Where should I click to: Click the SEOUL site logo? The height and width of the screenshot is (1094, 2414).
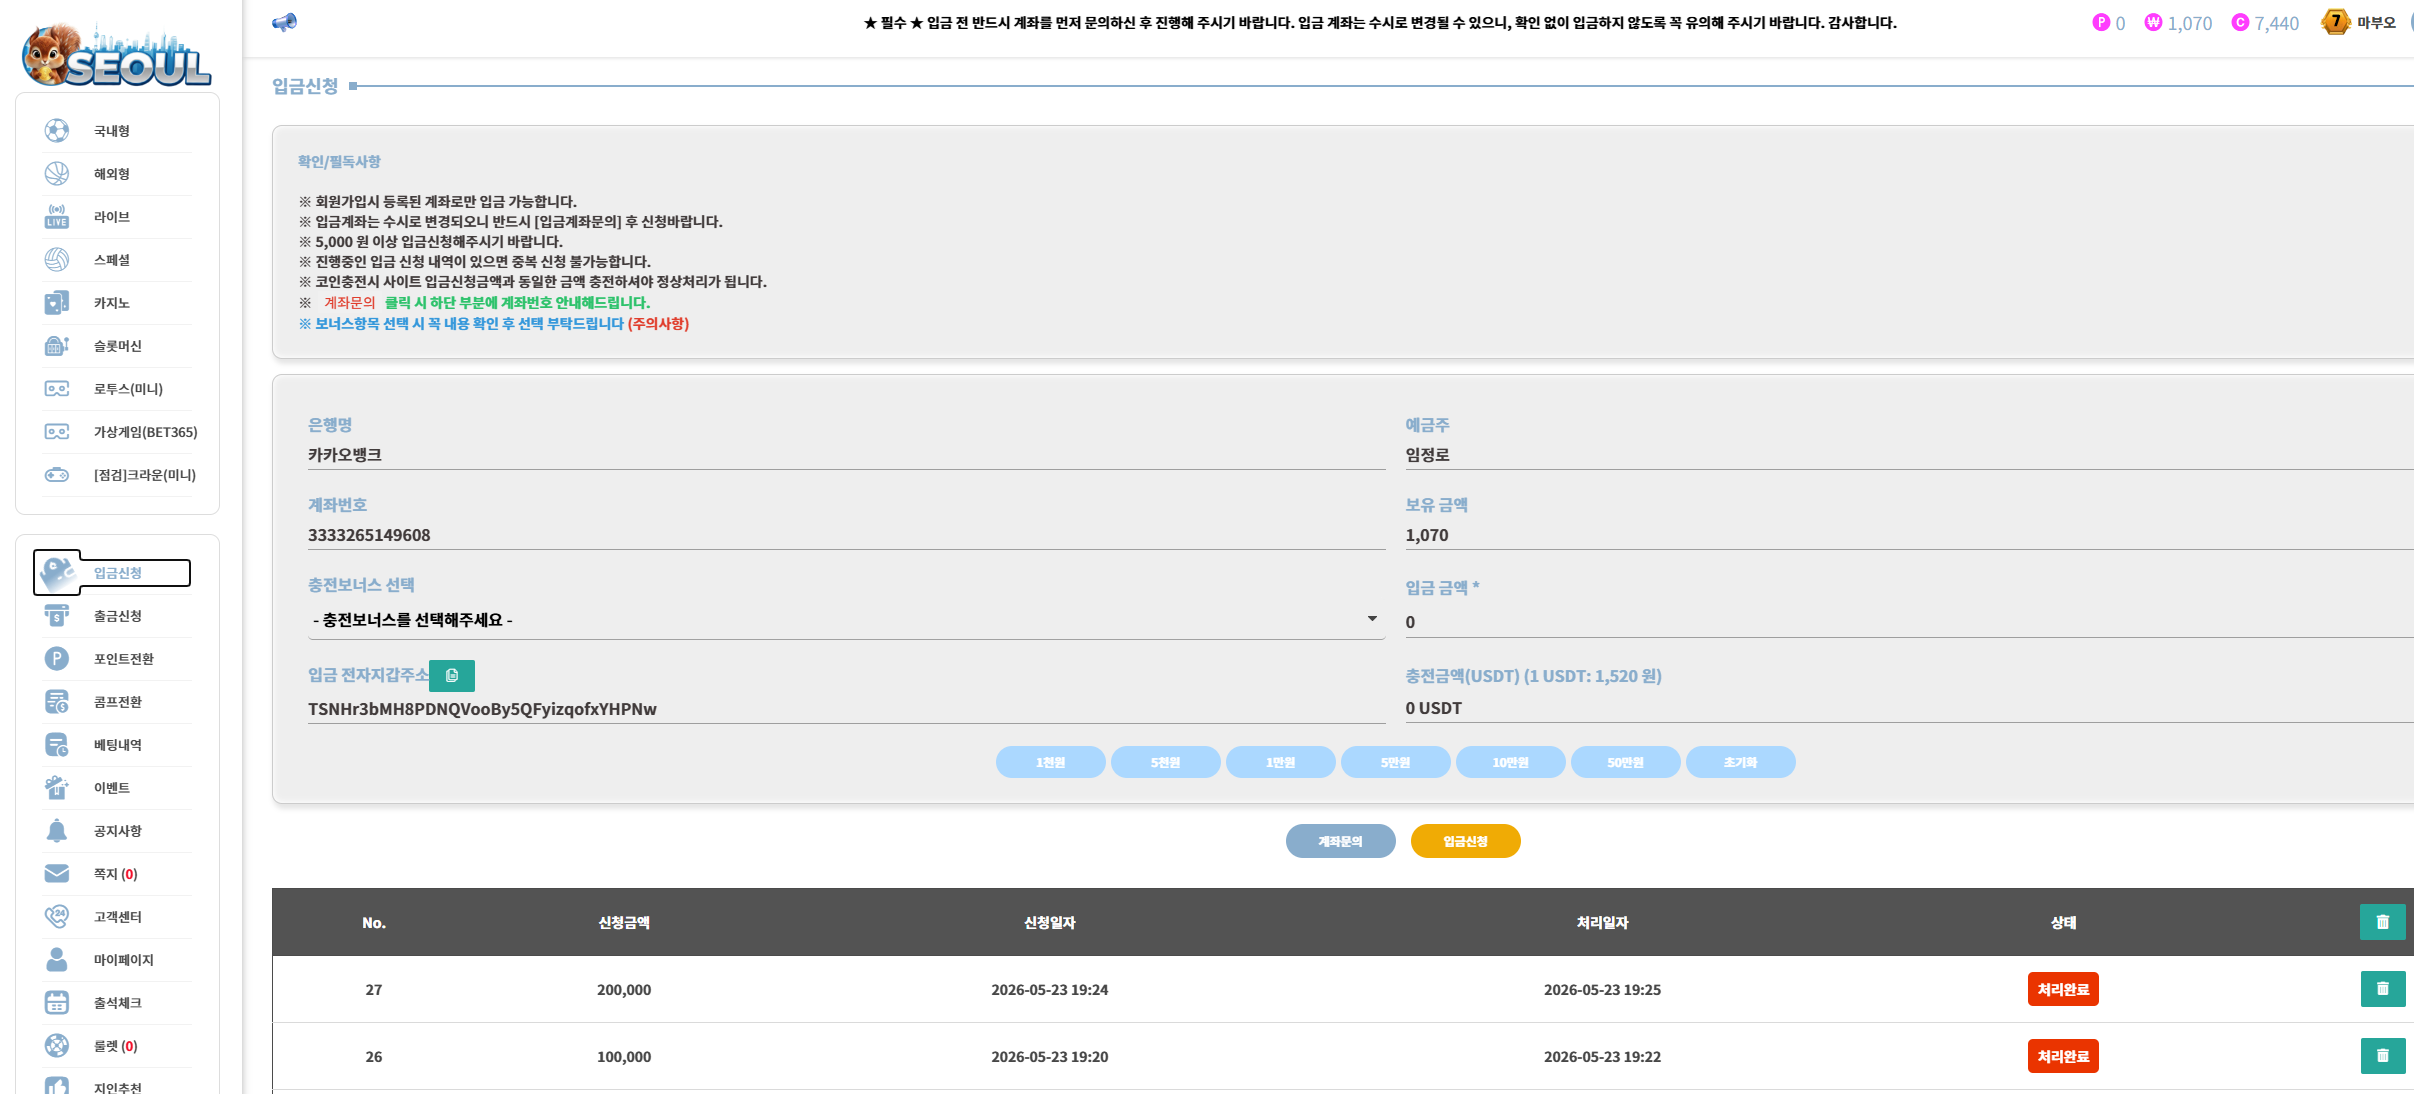(x=117, y=55)
